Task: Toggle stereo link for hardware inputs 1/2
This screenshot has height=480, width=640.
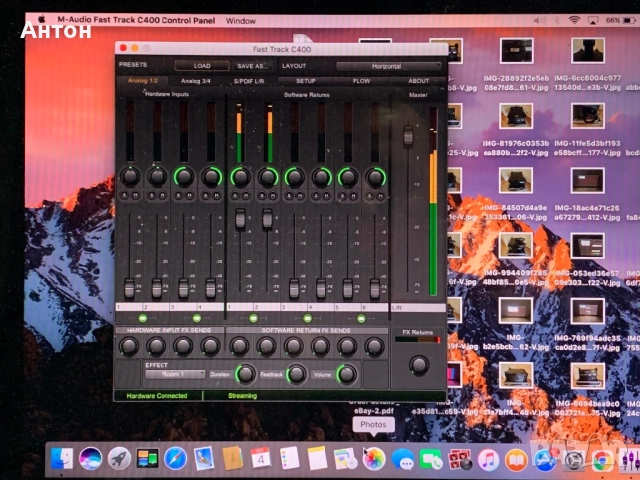Action: click(x=142, y=318)
